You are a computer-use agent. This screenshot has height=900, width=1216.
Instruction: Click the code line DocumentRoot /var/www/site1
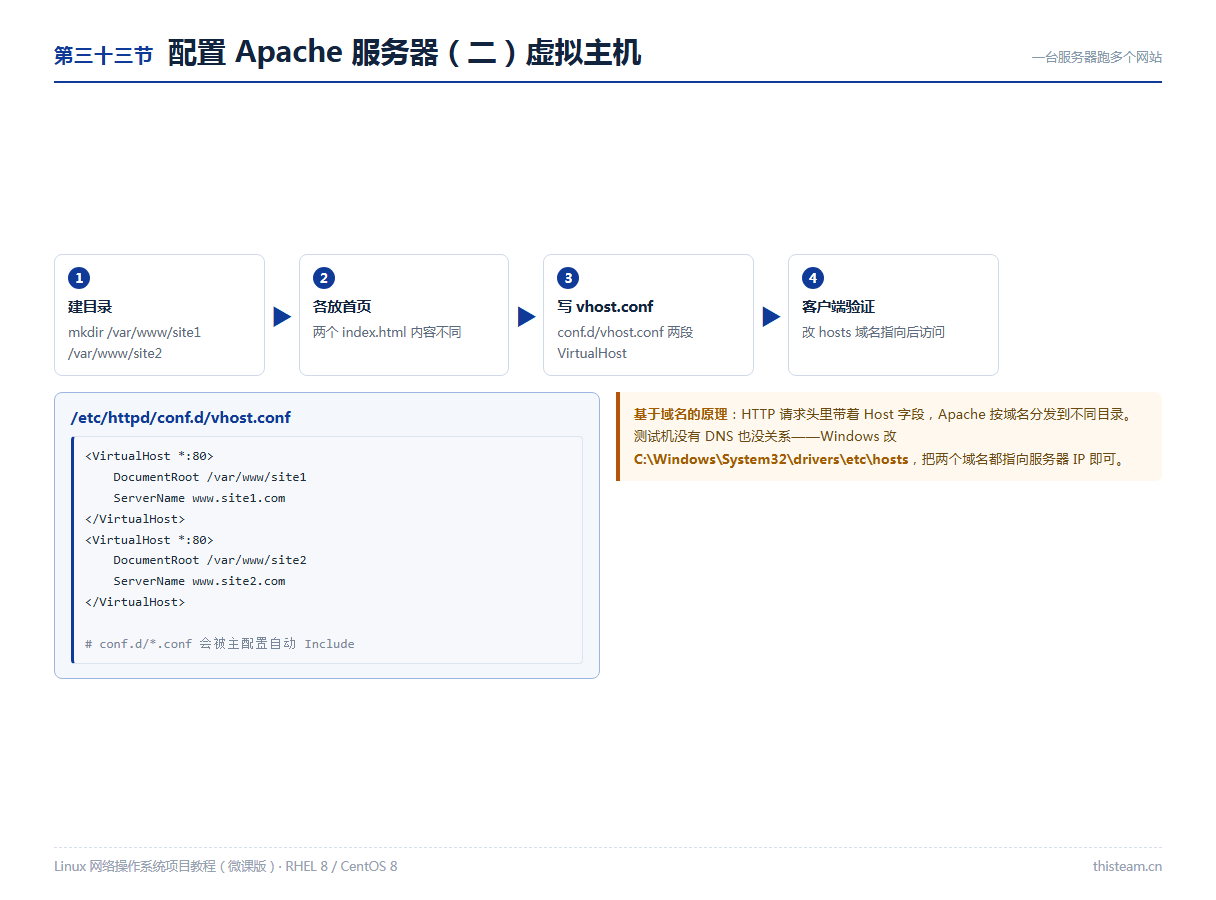pyautogui.click(x=210, y=477)
